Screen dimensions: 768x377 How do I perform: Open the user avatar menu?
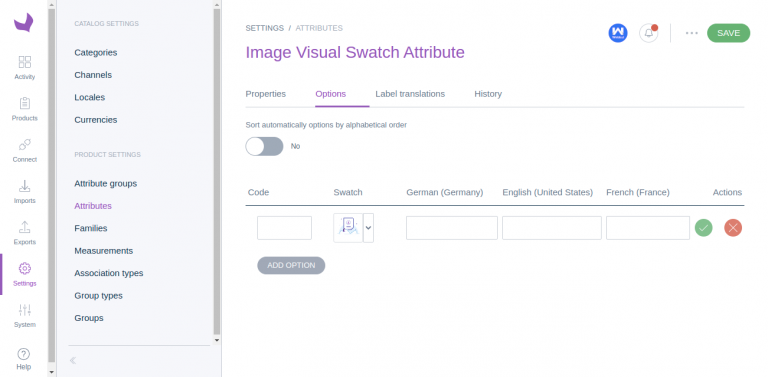point(618,33)
